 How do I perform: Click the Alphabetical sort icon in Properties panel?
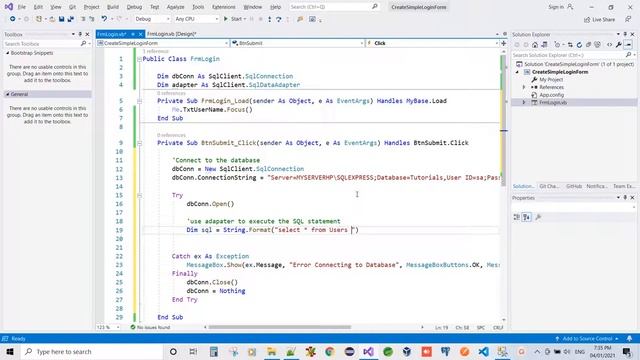coord(527,217)
